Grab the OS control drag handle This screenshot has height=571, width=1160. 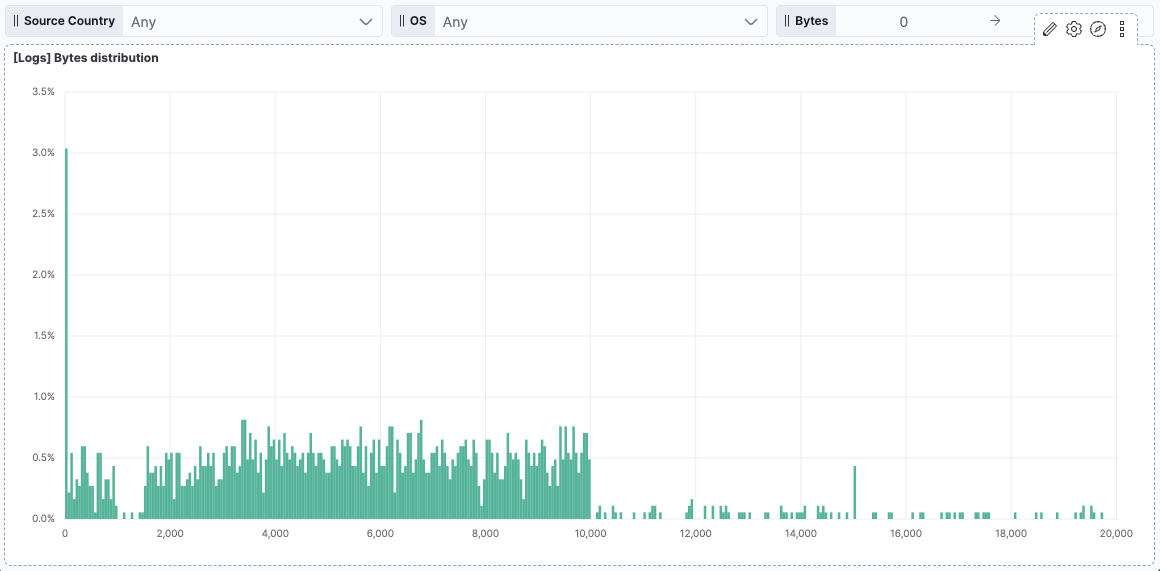pyautogui.click(x=402, y=21)
